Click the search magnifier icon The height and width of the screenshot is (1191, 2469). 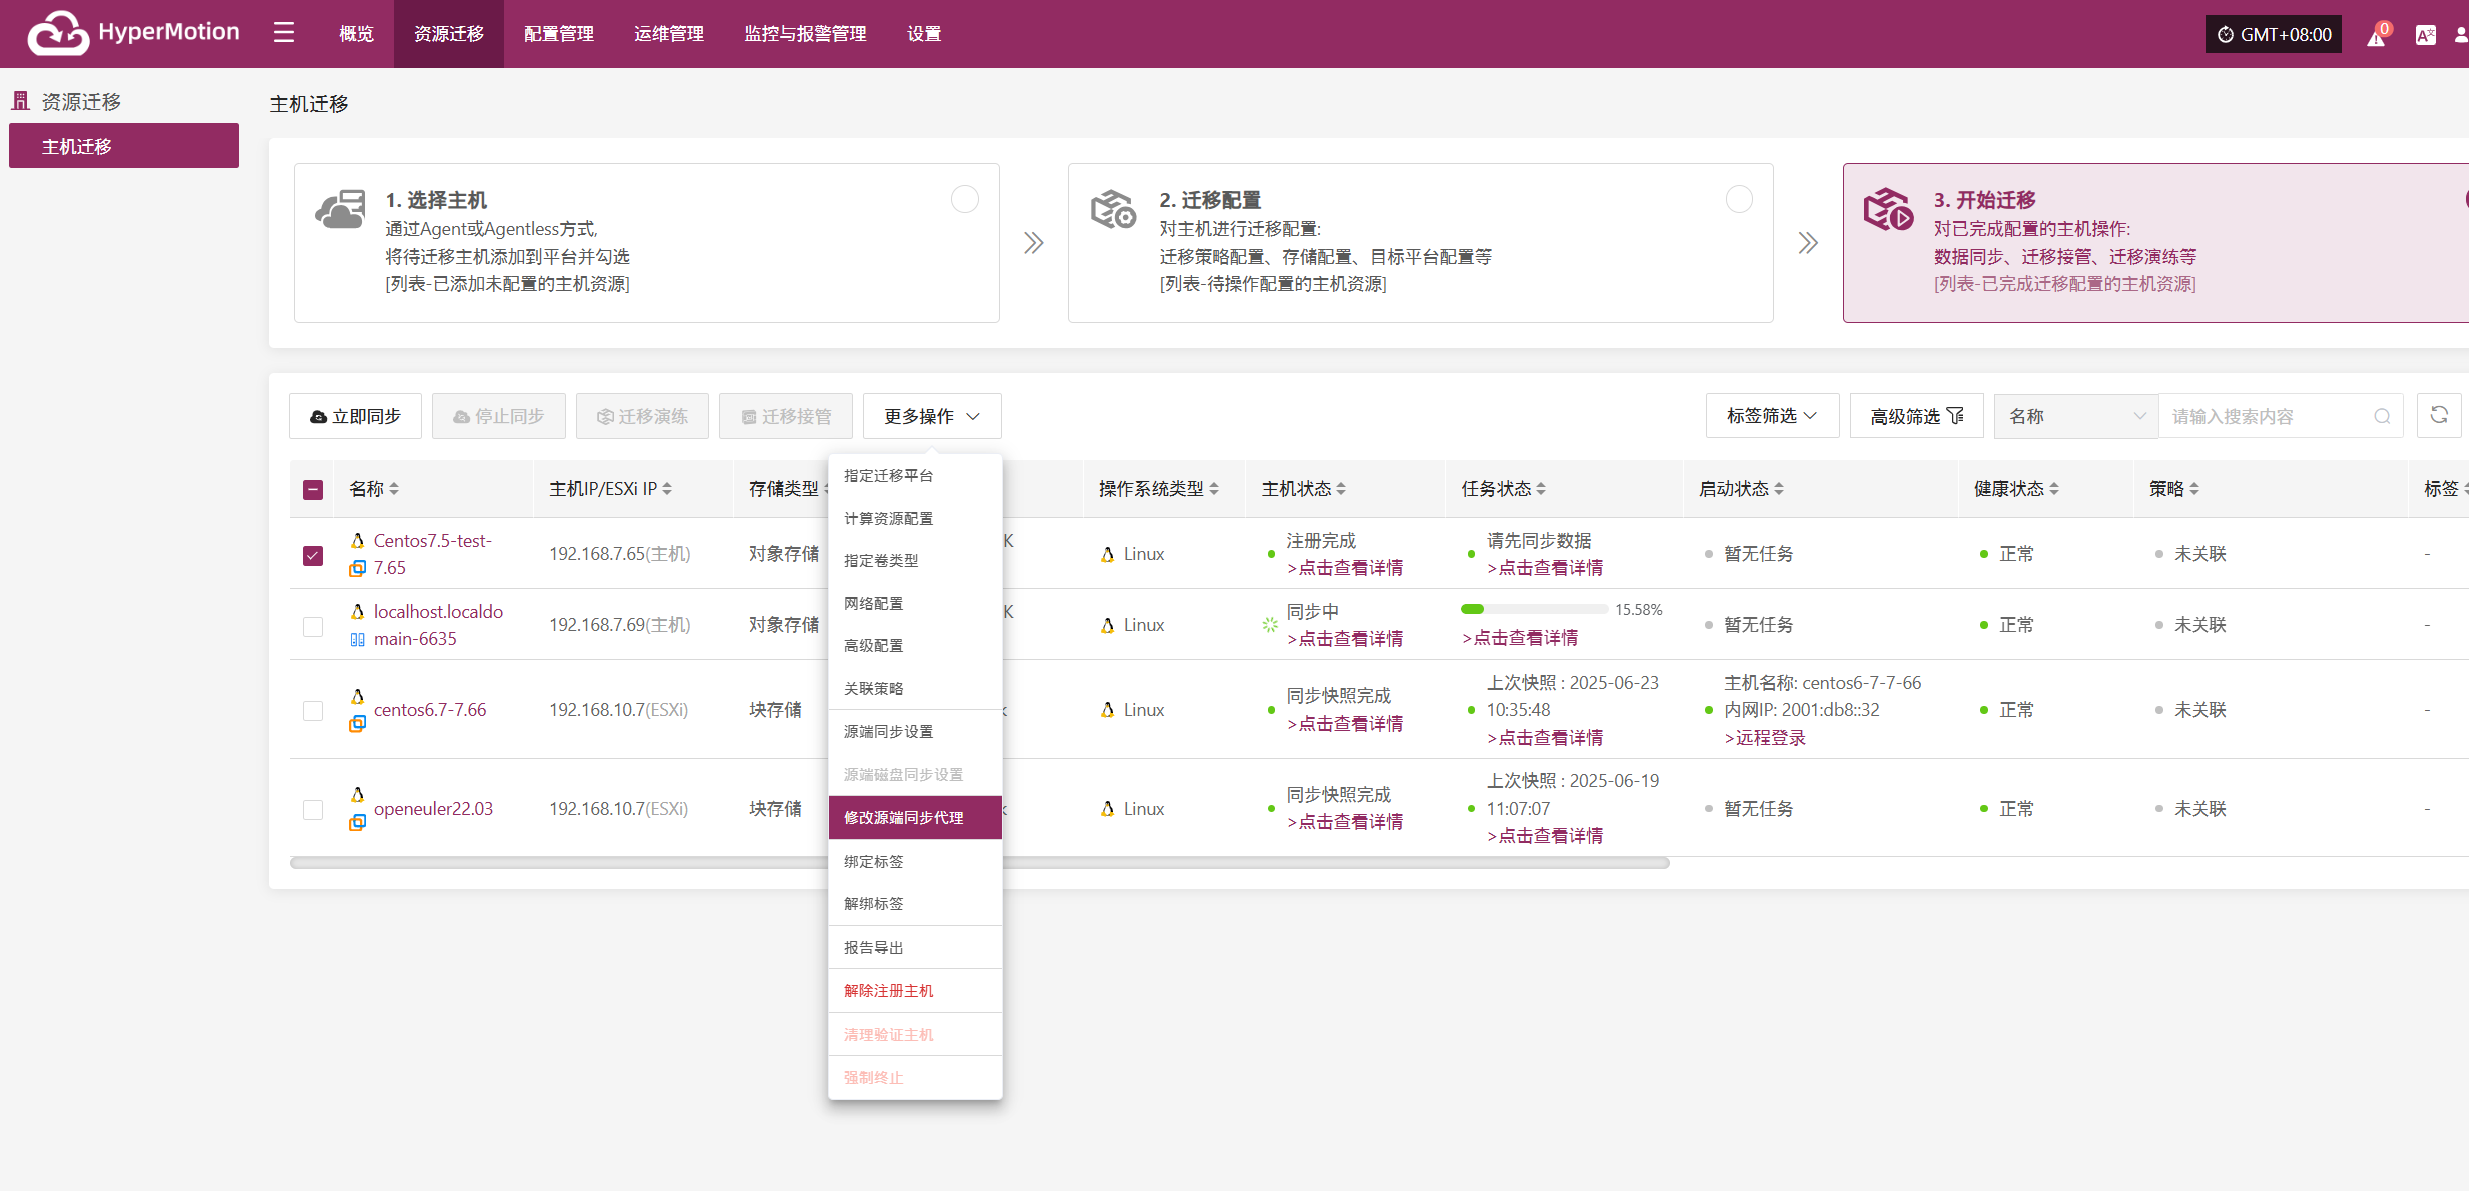2382,417
